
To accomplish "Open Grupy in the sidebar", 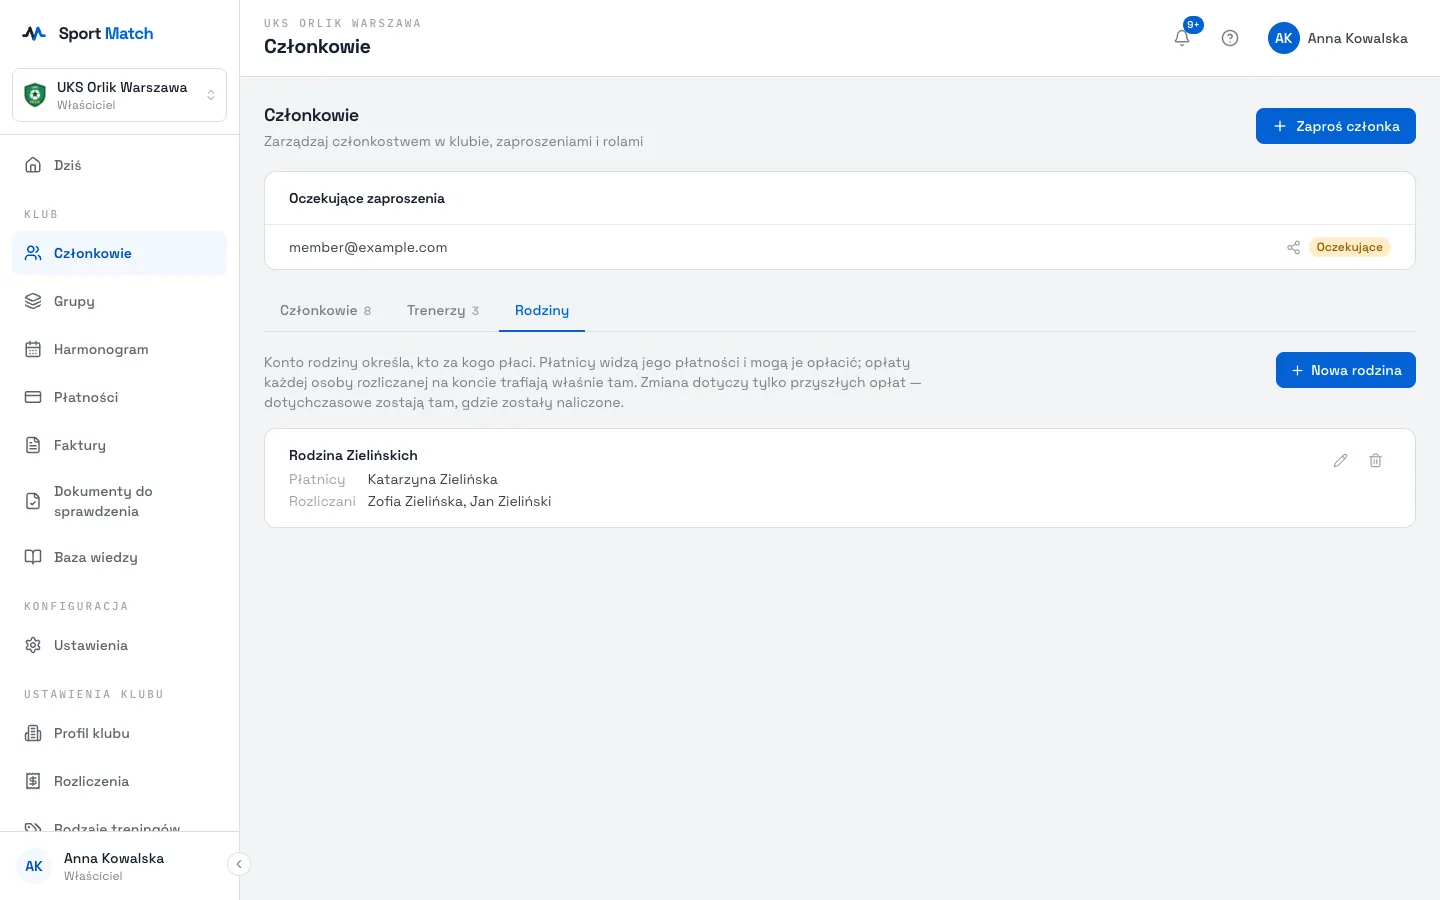I will point(119,301).
